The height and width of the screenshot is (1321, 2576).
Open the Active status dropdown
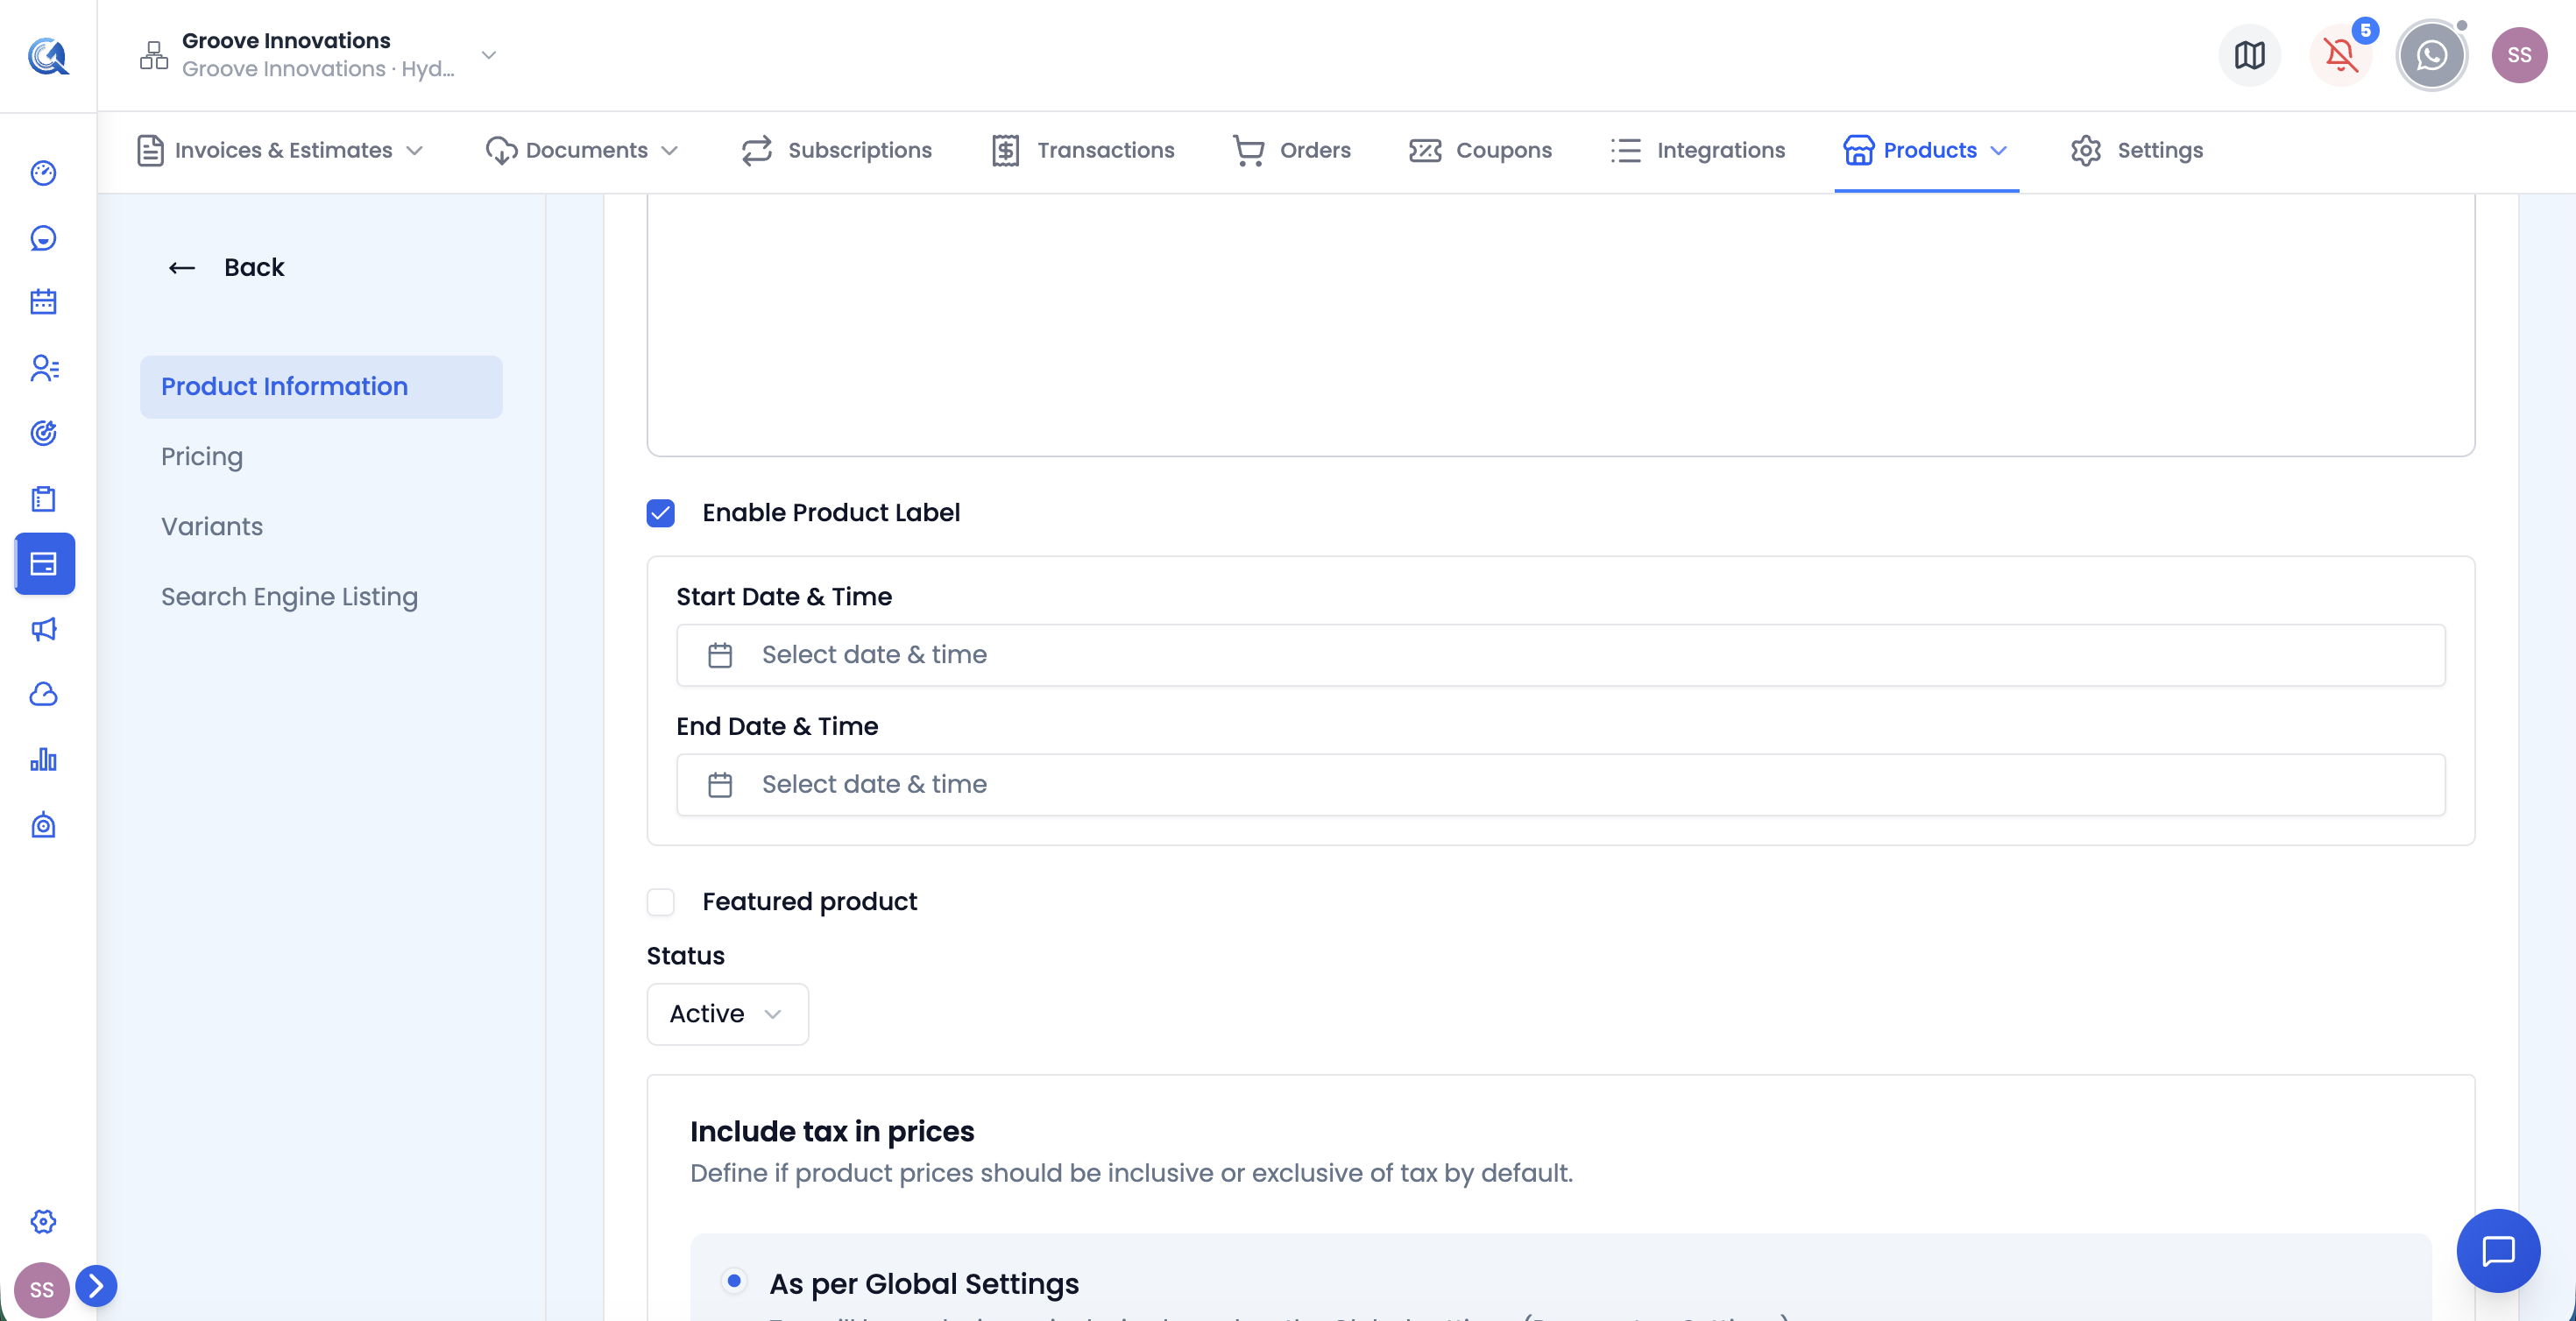pyautogui.click(x=727, y=1014)
